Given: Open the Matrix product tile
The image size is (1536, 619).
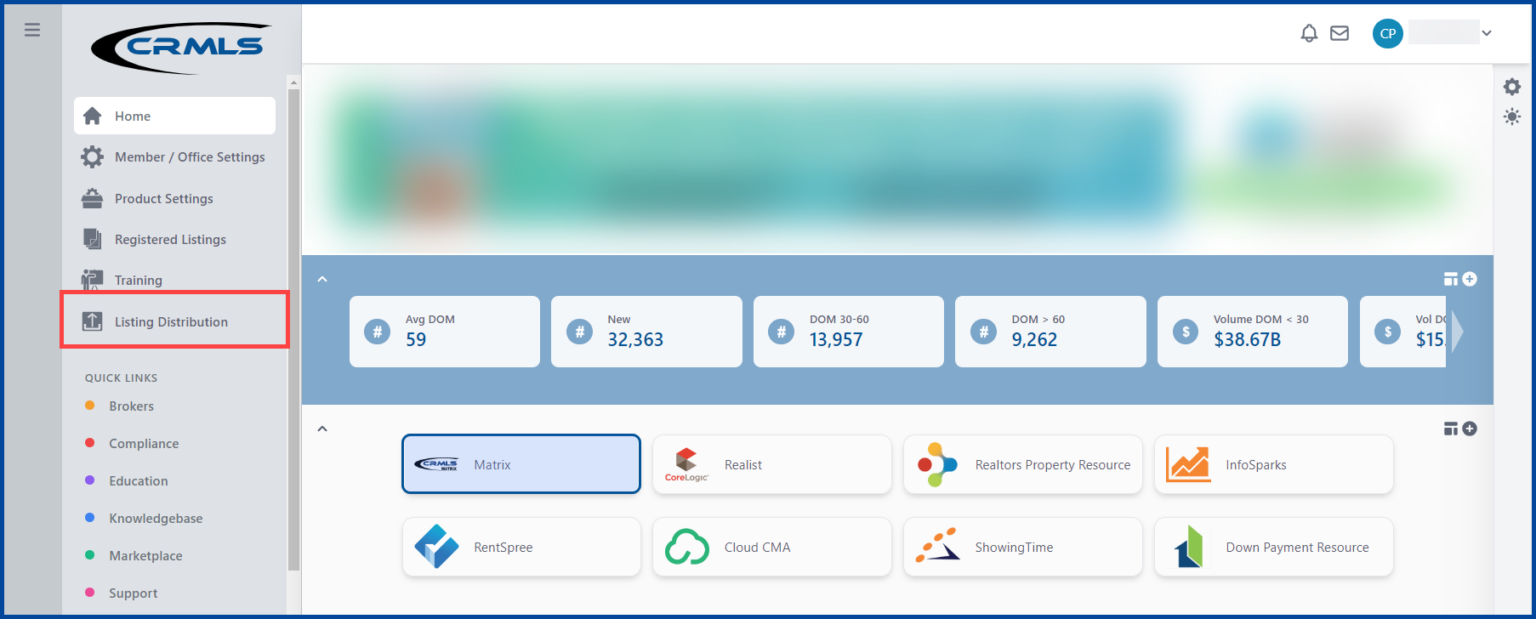Looking at the screenshot, I should point(520,464).
